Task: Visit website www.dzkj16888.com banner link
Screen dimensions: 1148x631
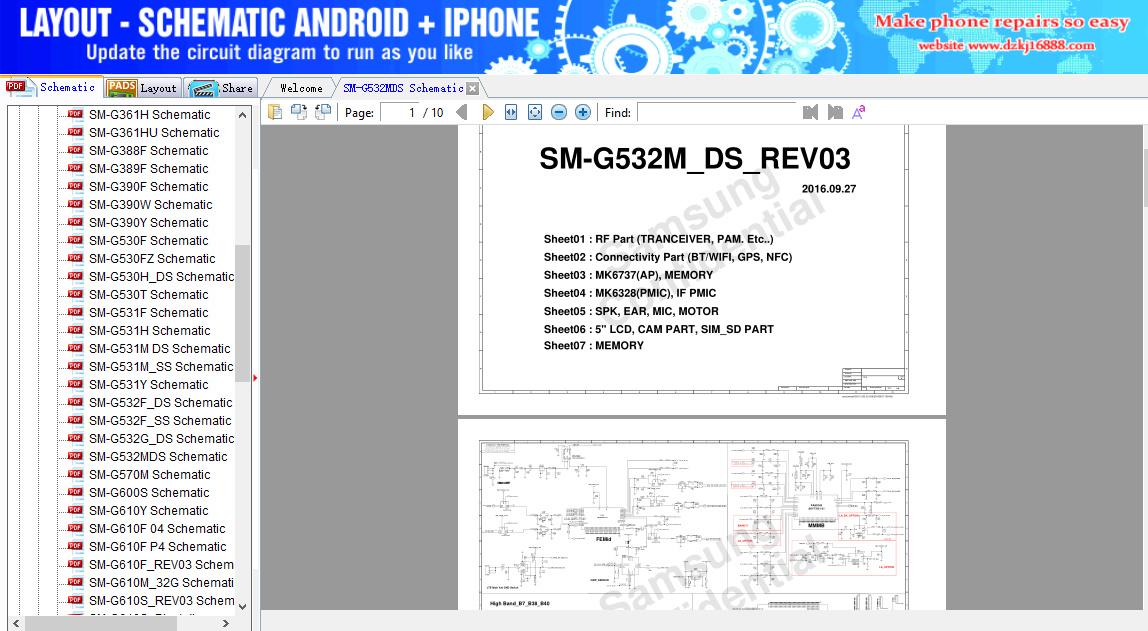Action: click(x=1006, y=45)
